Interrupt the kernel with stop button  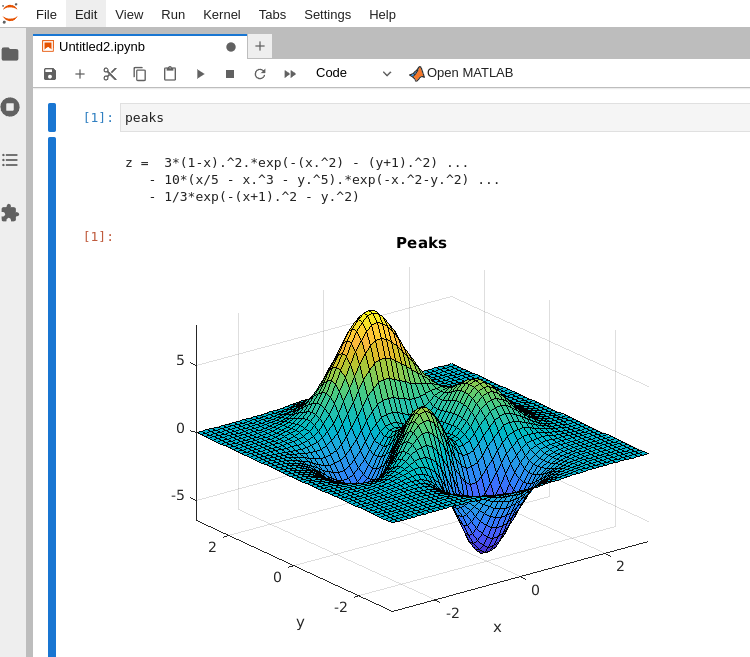point(230,73)
